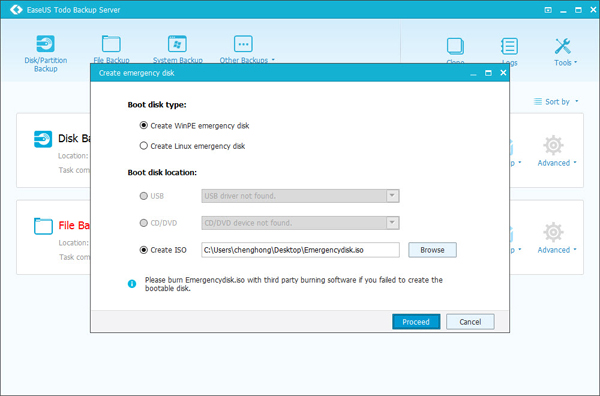Start a System Backup

pos(178,49)
